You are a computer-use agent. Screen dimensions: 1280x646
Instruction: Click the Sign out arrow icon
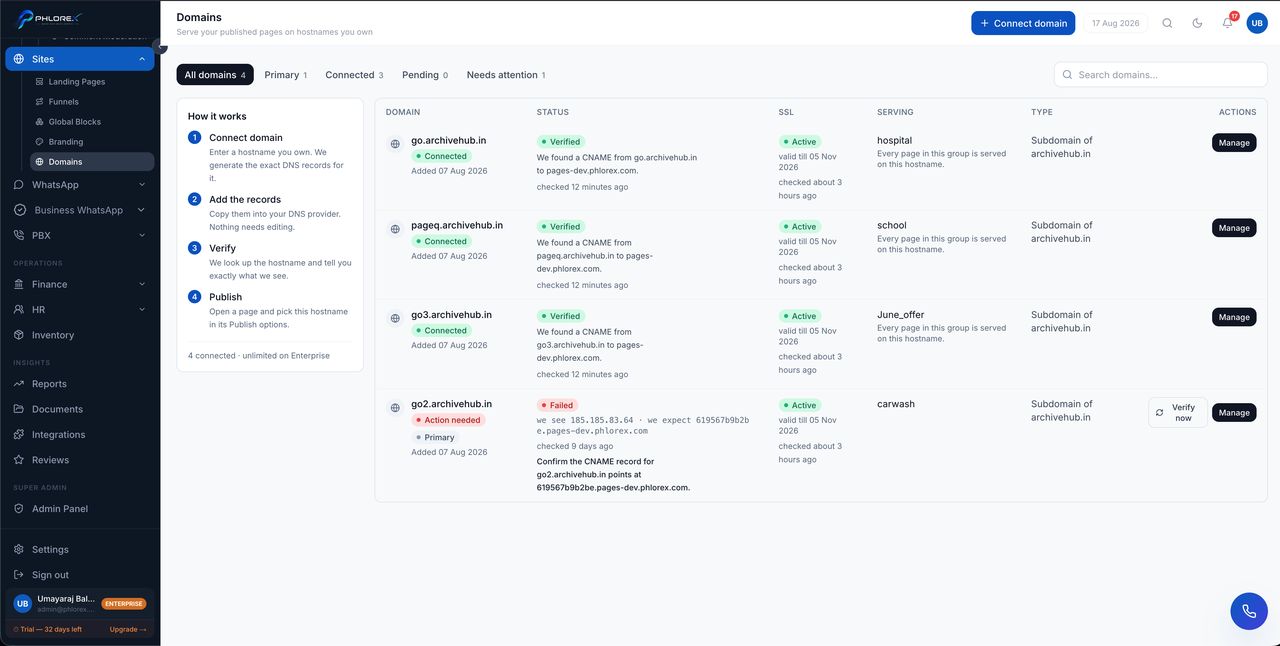[x=19, y=575]
